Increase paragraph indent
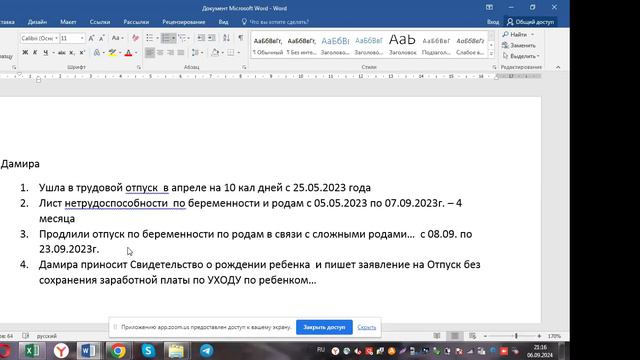The width and height of the screenshot is (640, 360). [212, 38]
